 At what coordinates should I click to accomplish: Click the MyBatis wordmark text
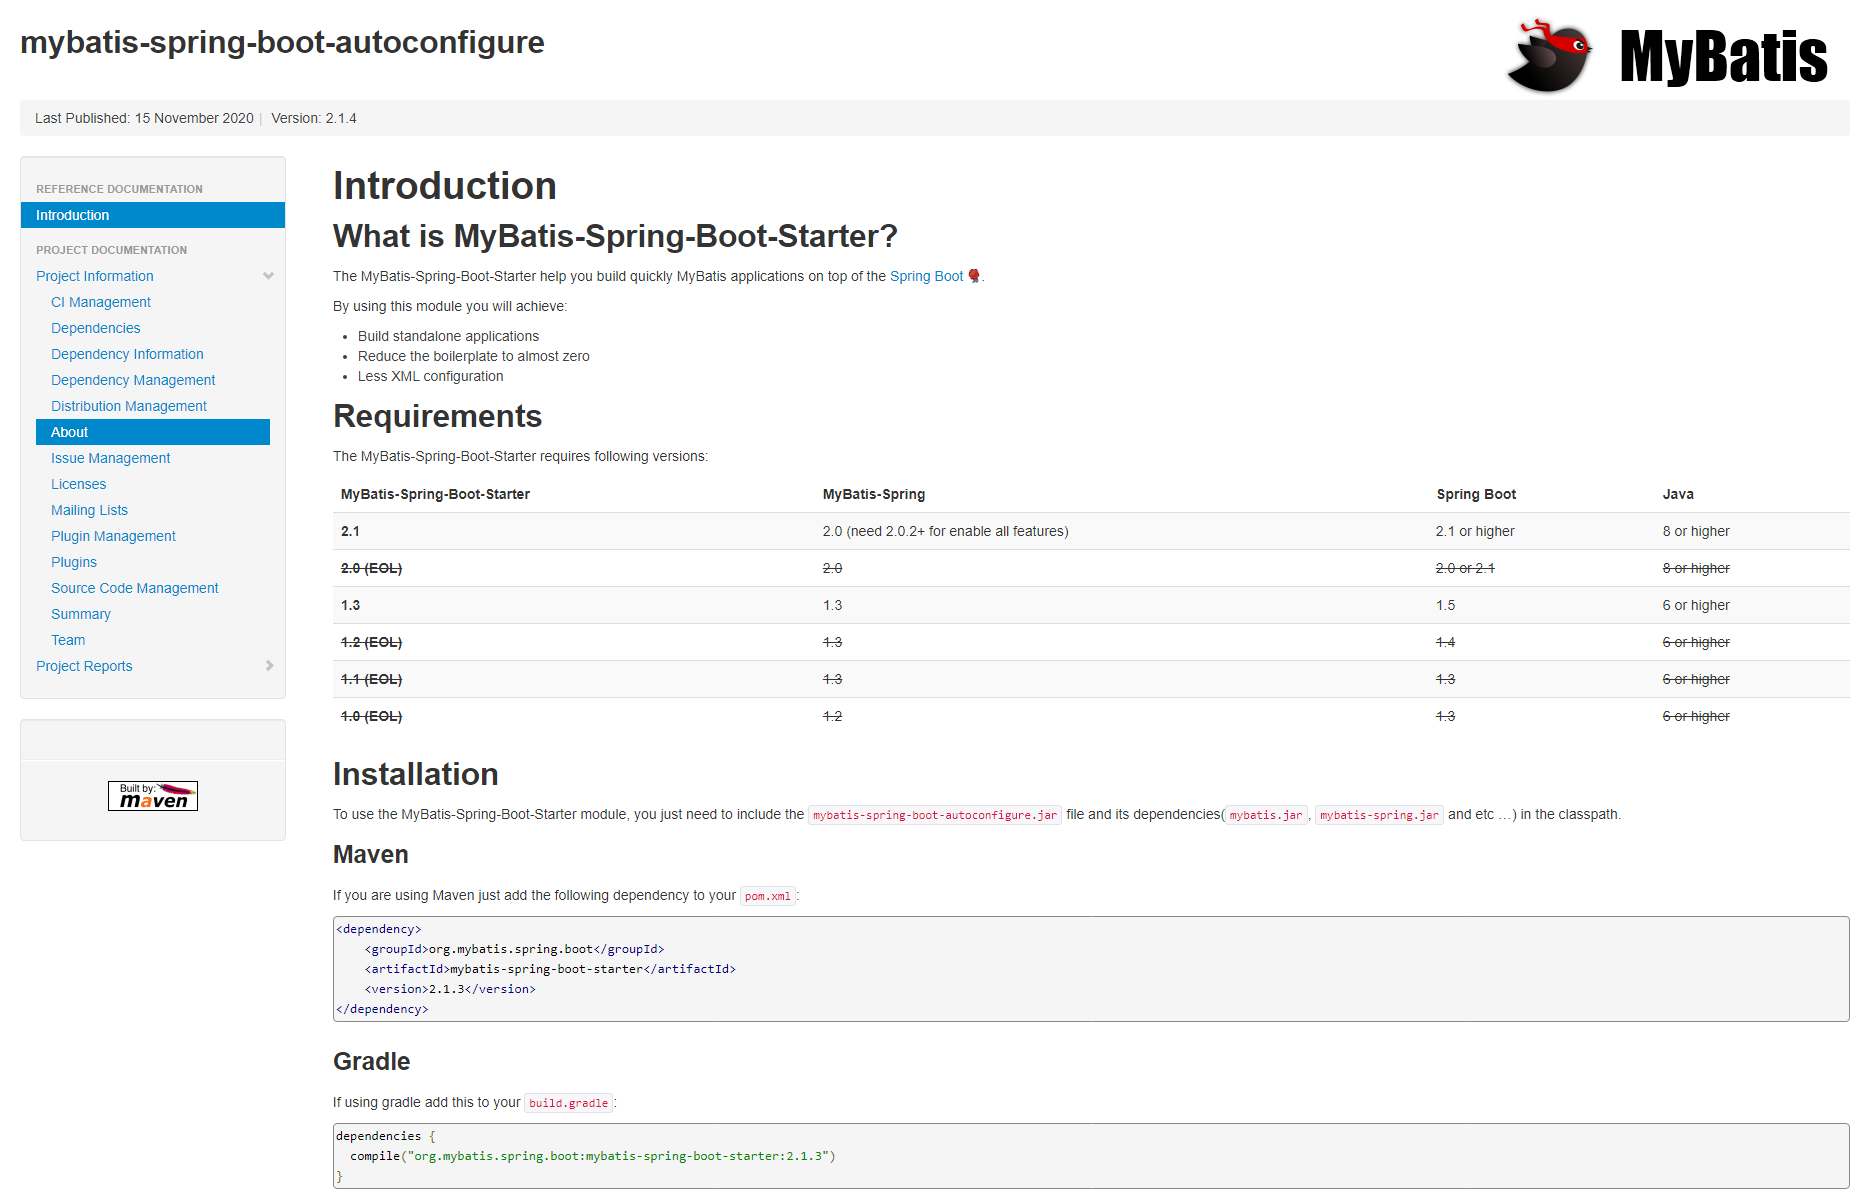[x=1723, y=56]
